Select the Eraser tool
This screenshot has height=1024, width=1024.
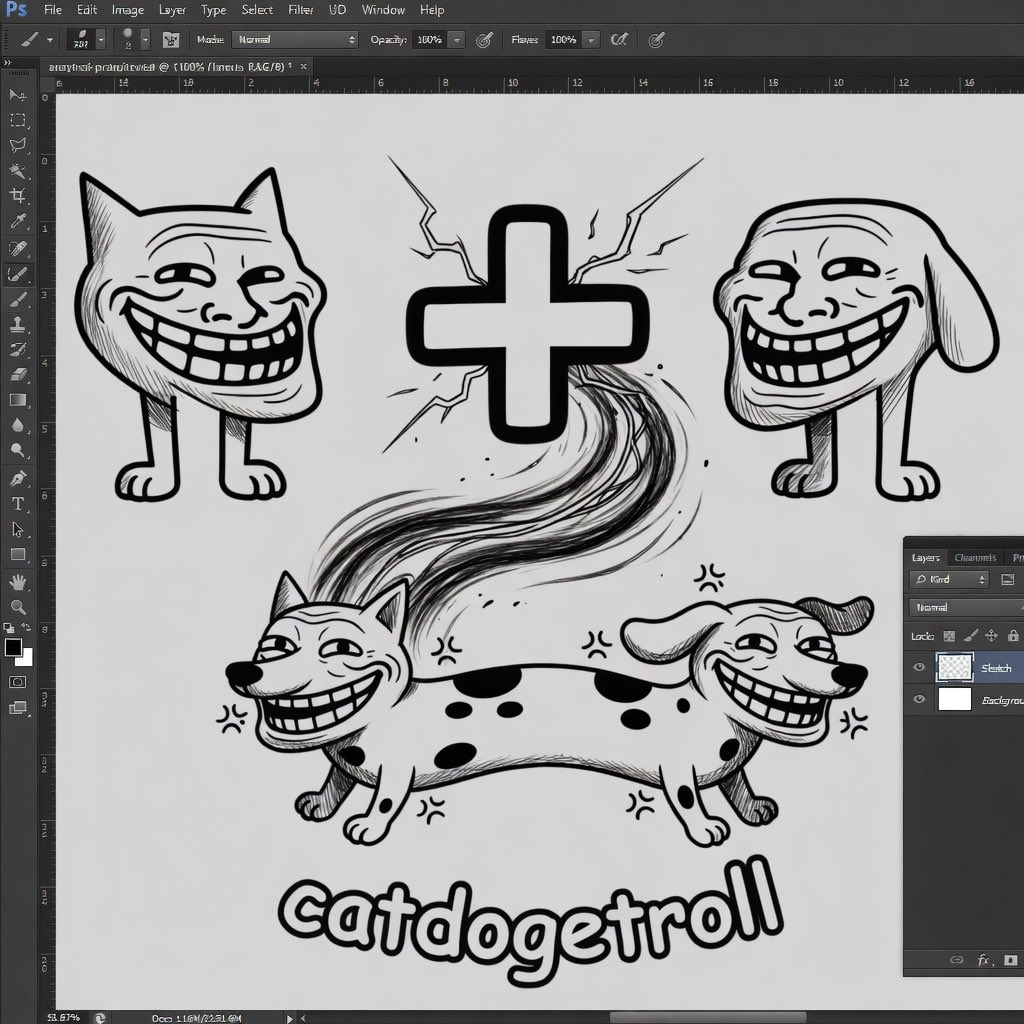coord(18,375)
